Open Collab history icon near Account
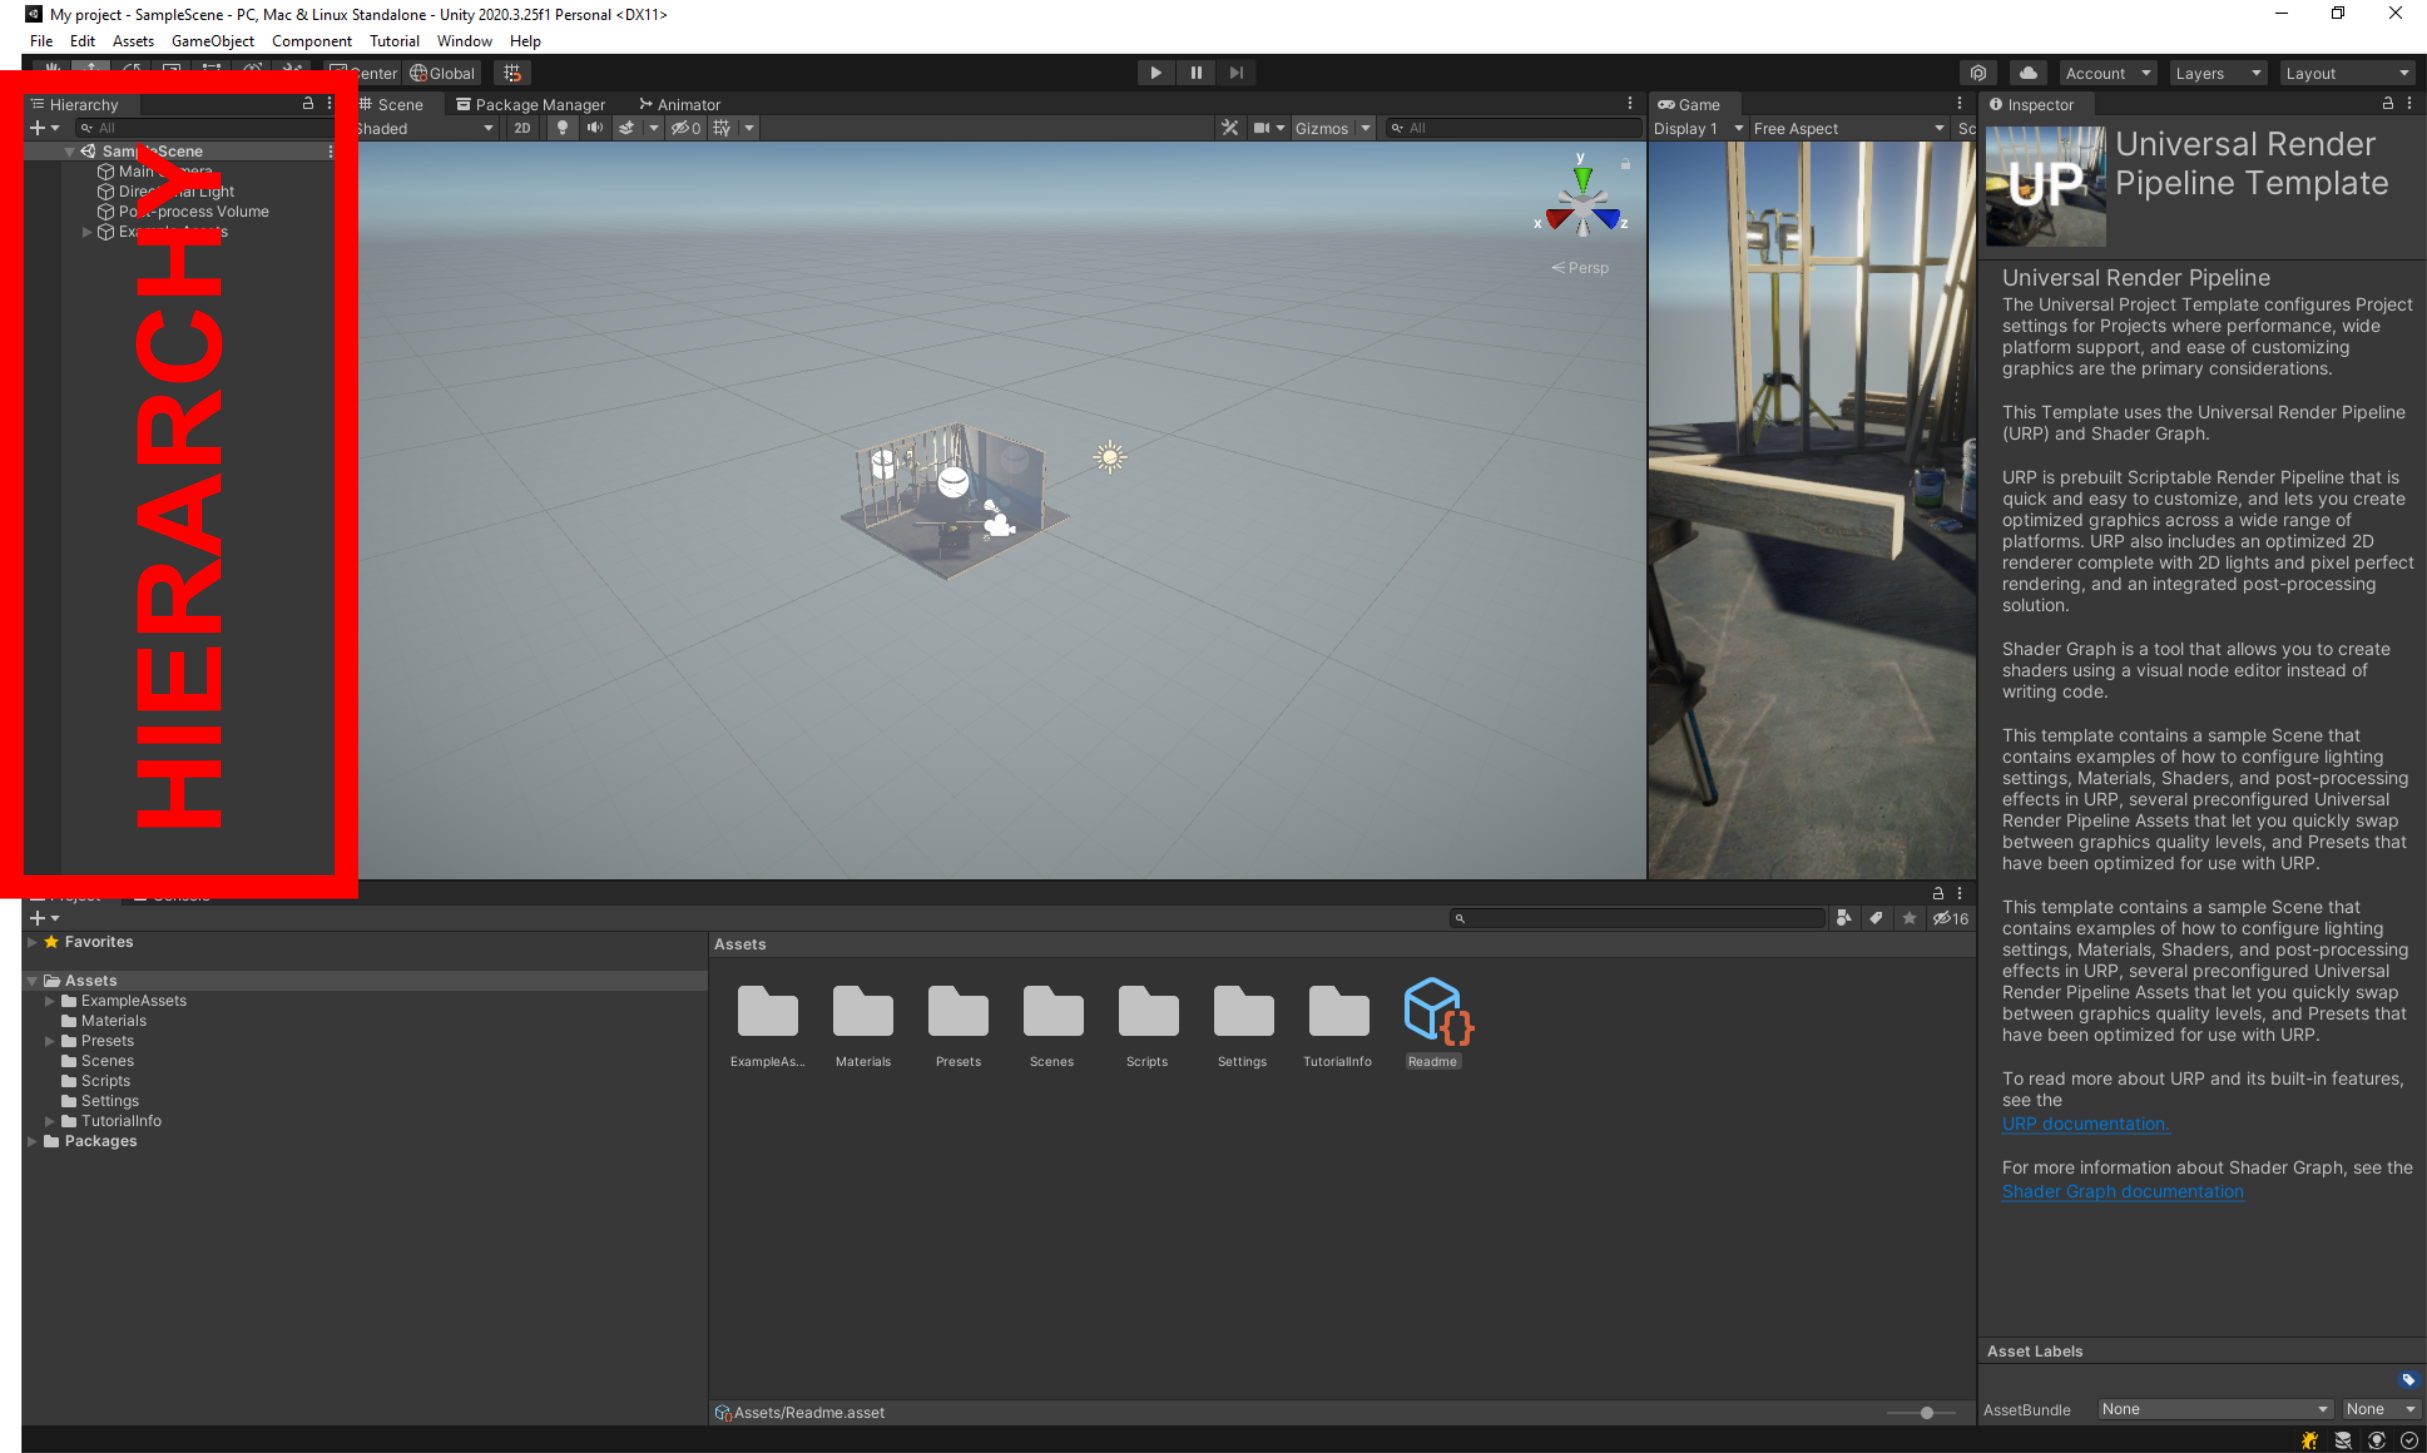Viewport: 2427px width, 1453px height. pyautogui.click(x=1977, y=73)
